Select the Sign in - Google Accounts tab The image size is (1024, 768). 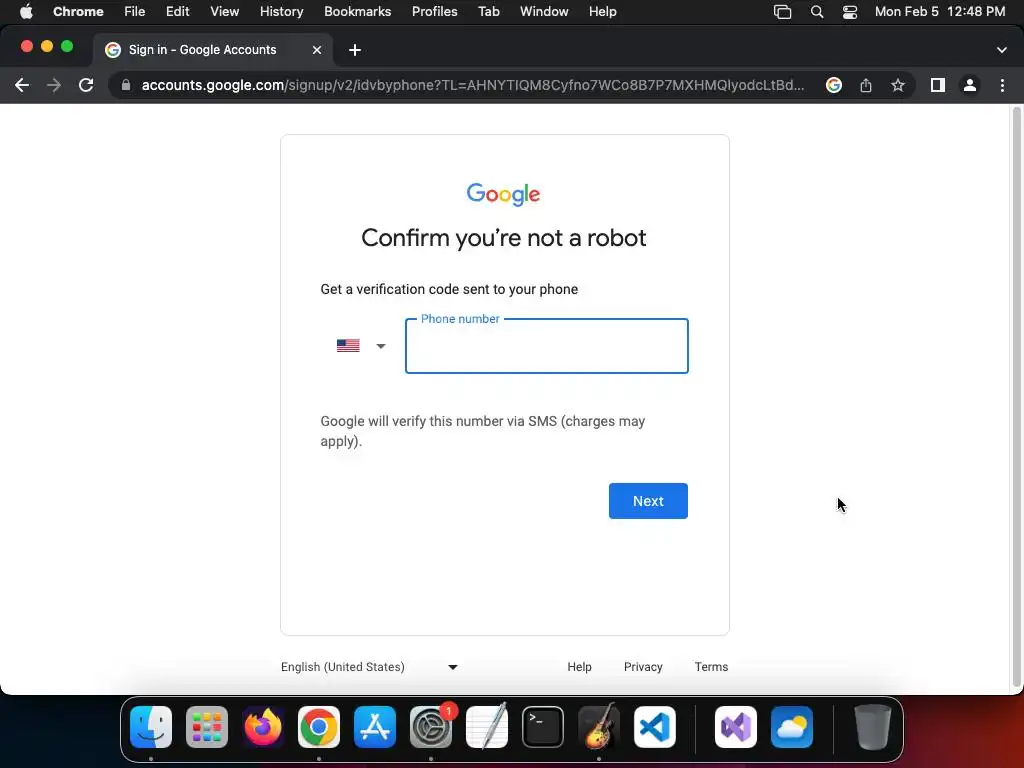pyautogui.click(x=212, y=50)
